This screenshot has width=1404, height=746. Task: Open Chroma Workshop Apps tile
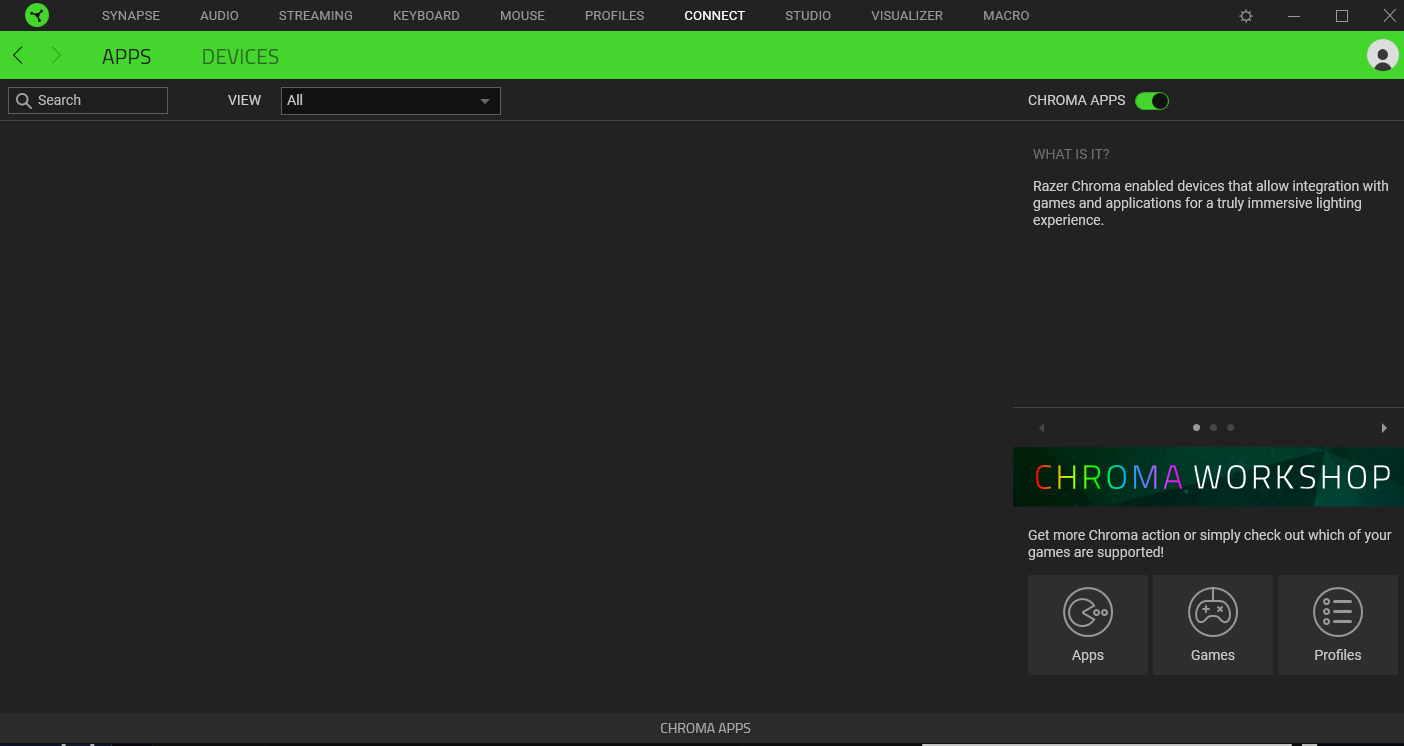click(1088, 625)
